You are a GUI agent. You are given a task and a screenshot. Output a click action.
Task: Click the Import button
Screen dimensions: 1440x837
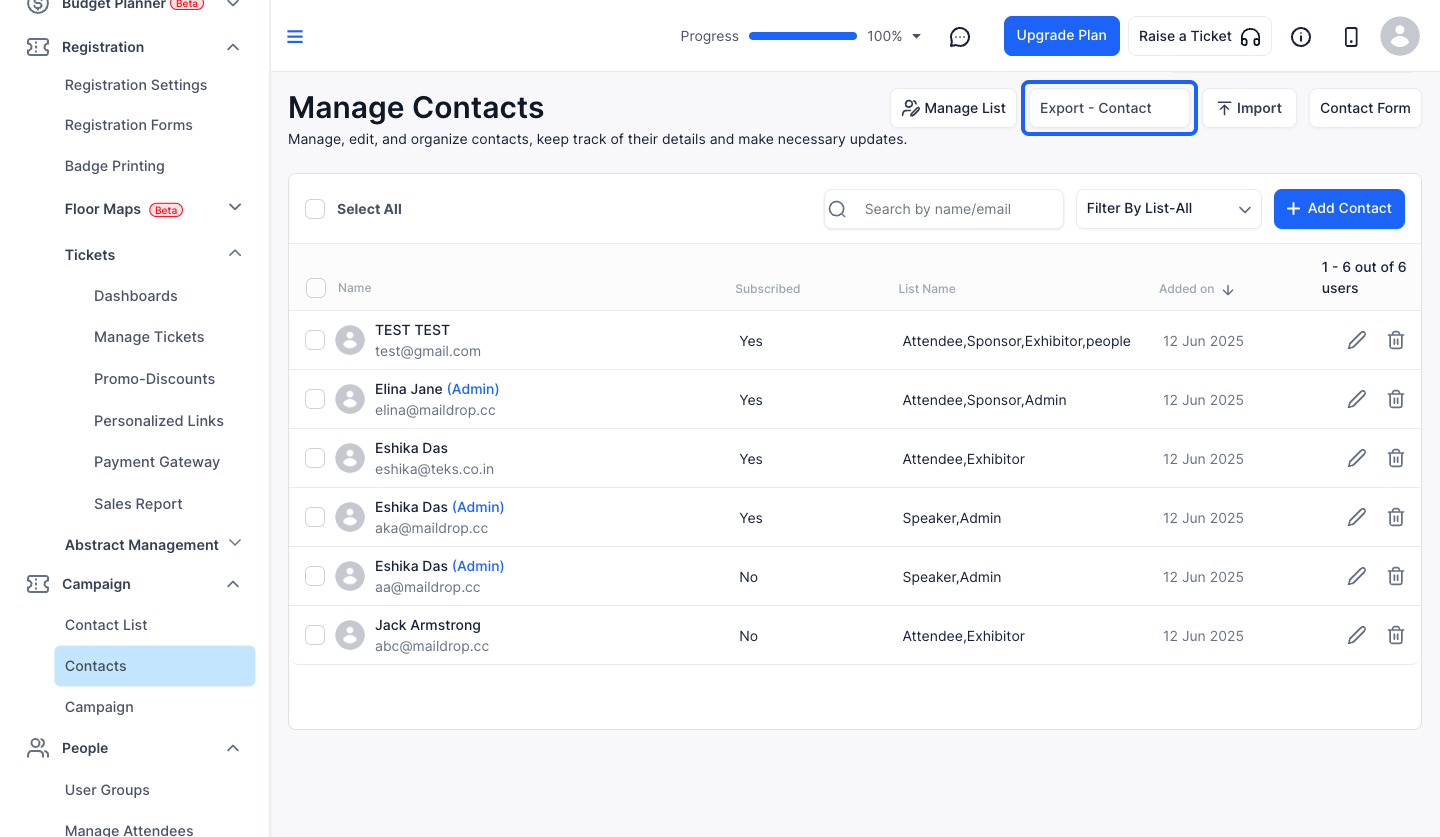[1249, 108]
